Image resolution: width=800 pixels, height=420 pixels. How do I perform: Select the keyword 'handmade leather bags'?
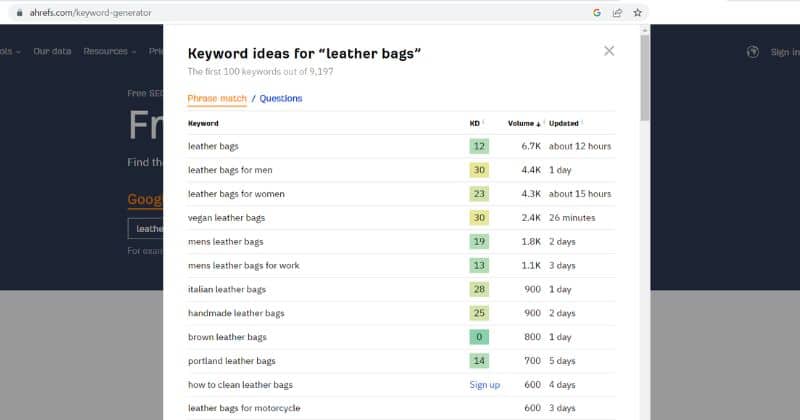[236, 313]
